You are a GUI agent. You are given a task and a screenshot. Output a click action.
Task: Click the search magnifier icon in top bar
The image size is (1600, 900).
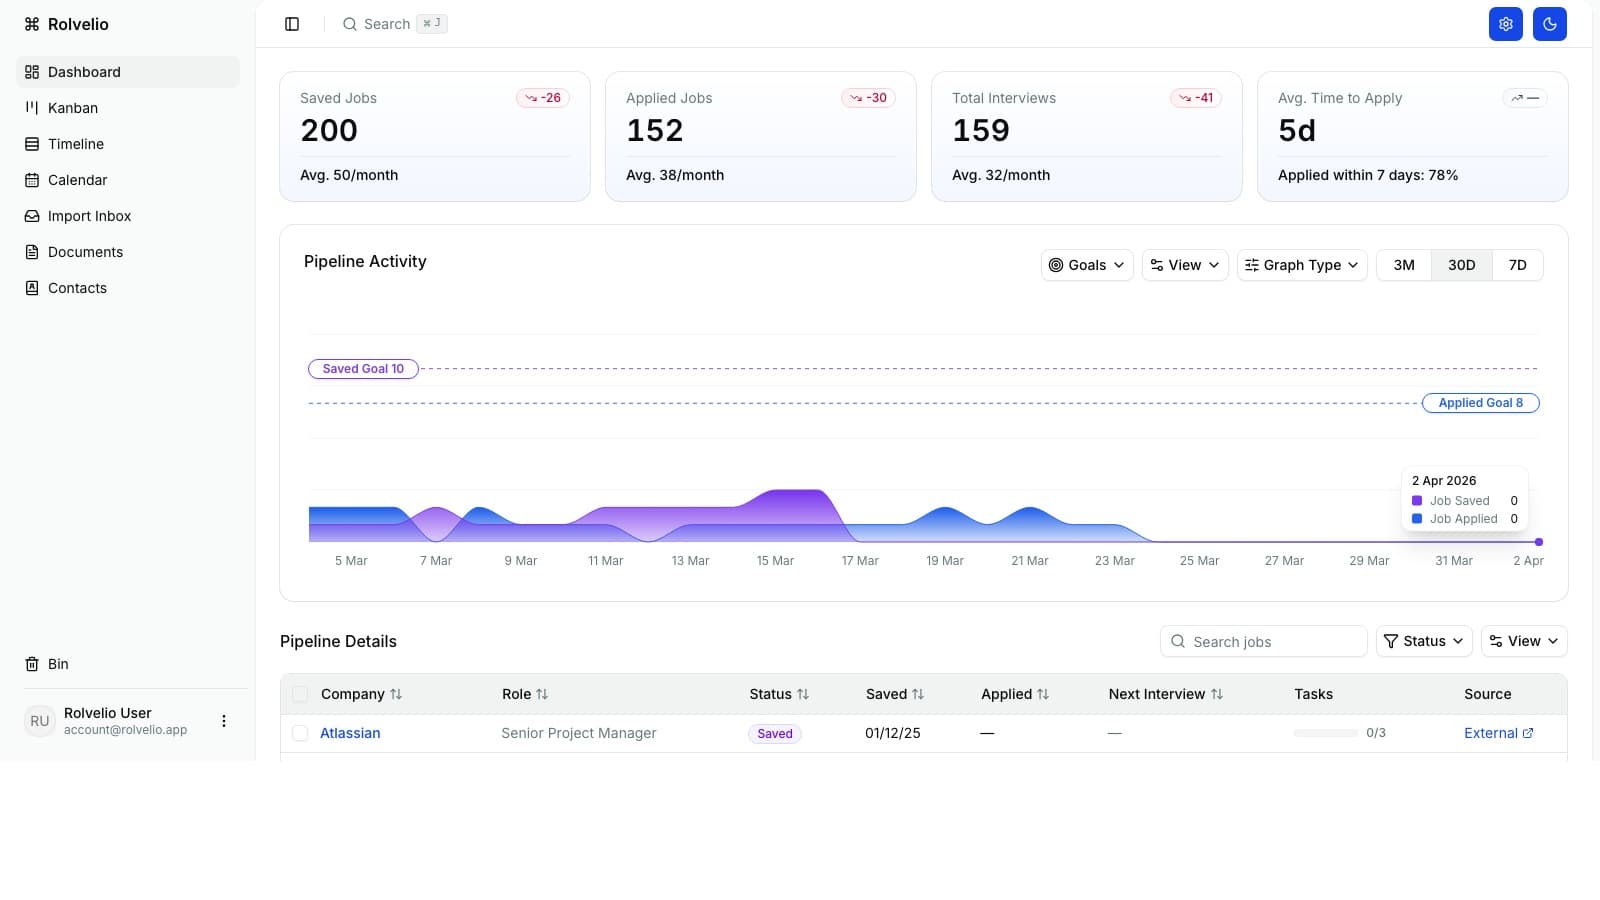tap(350, 24)
